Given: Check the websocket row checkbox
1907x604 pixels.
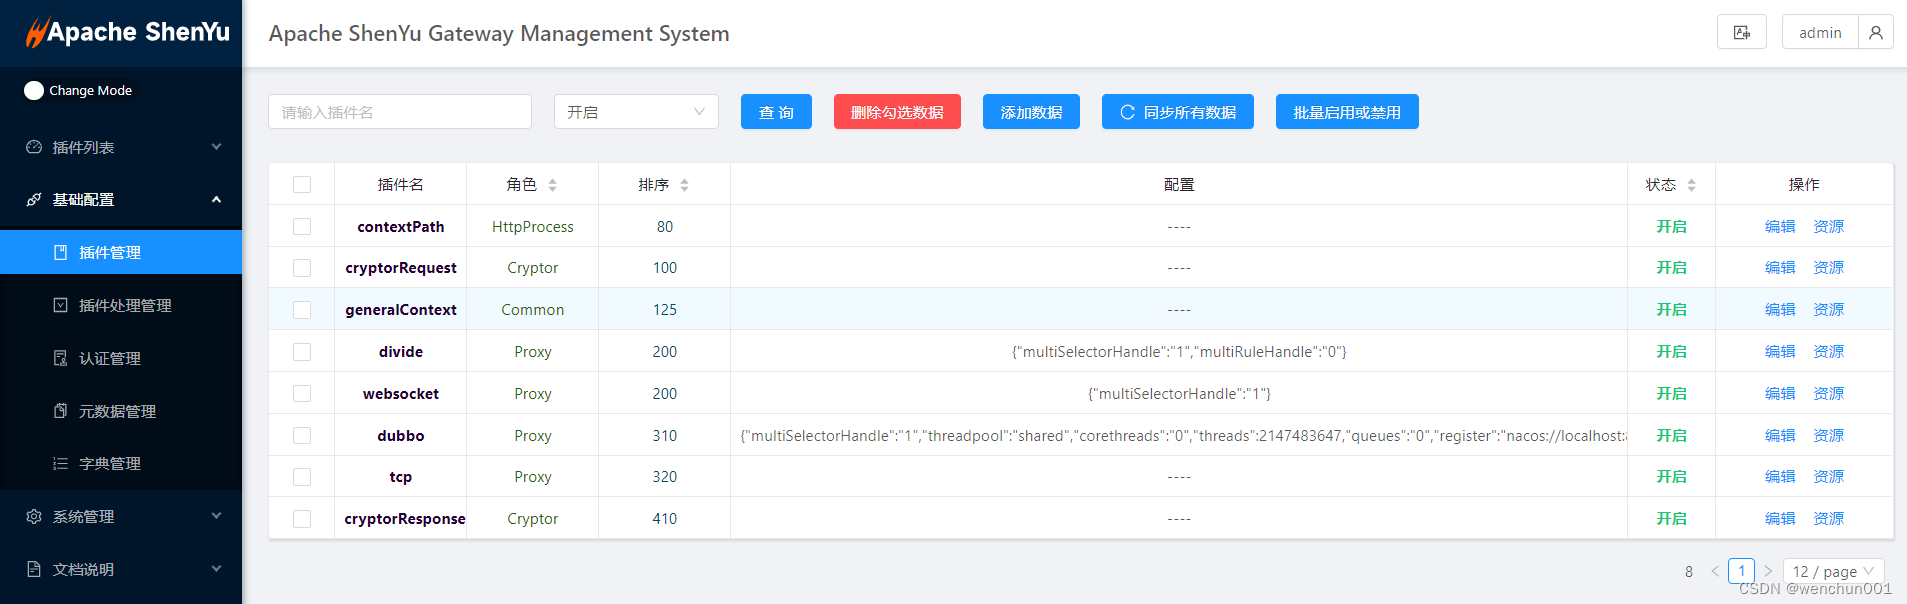Looking at the screenshot, I should [x=302, y=394].
